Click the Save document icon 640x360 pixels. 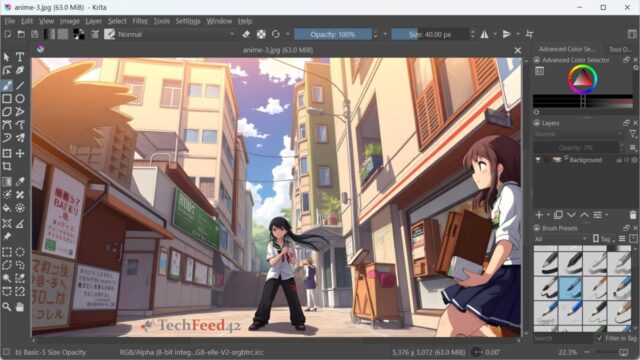click(x=35, y=34)
